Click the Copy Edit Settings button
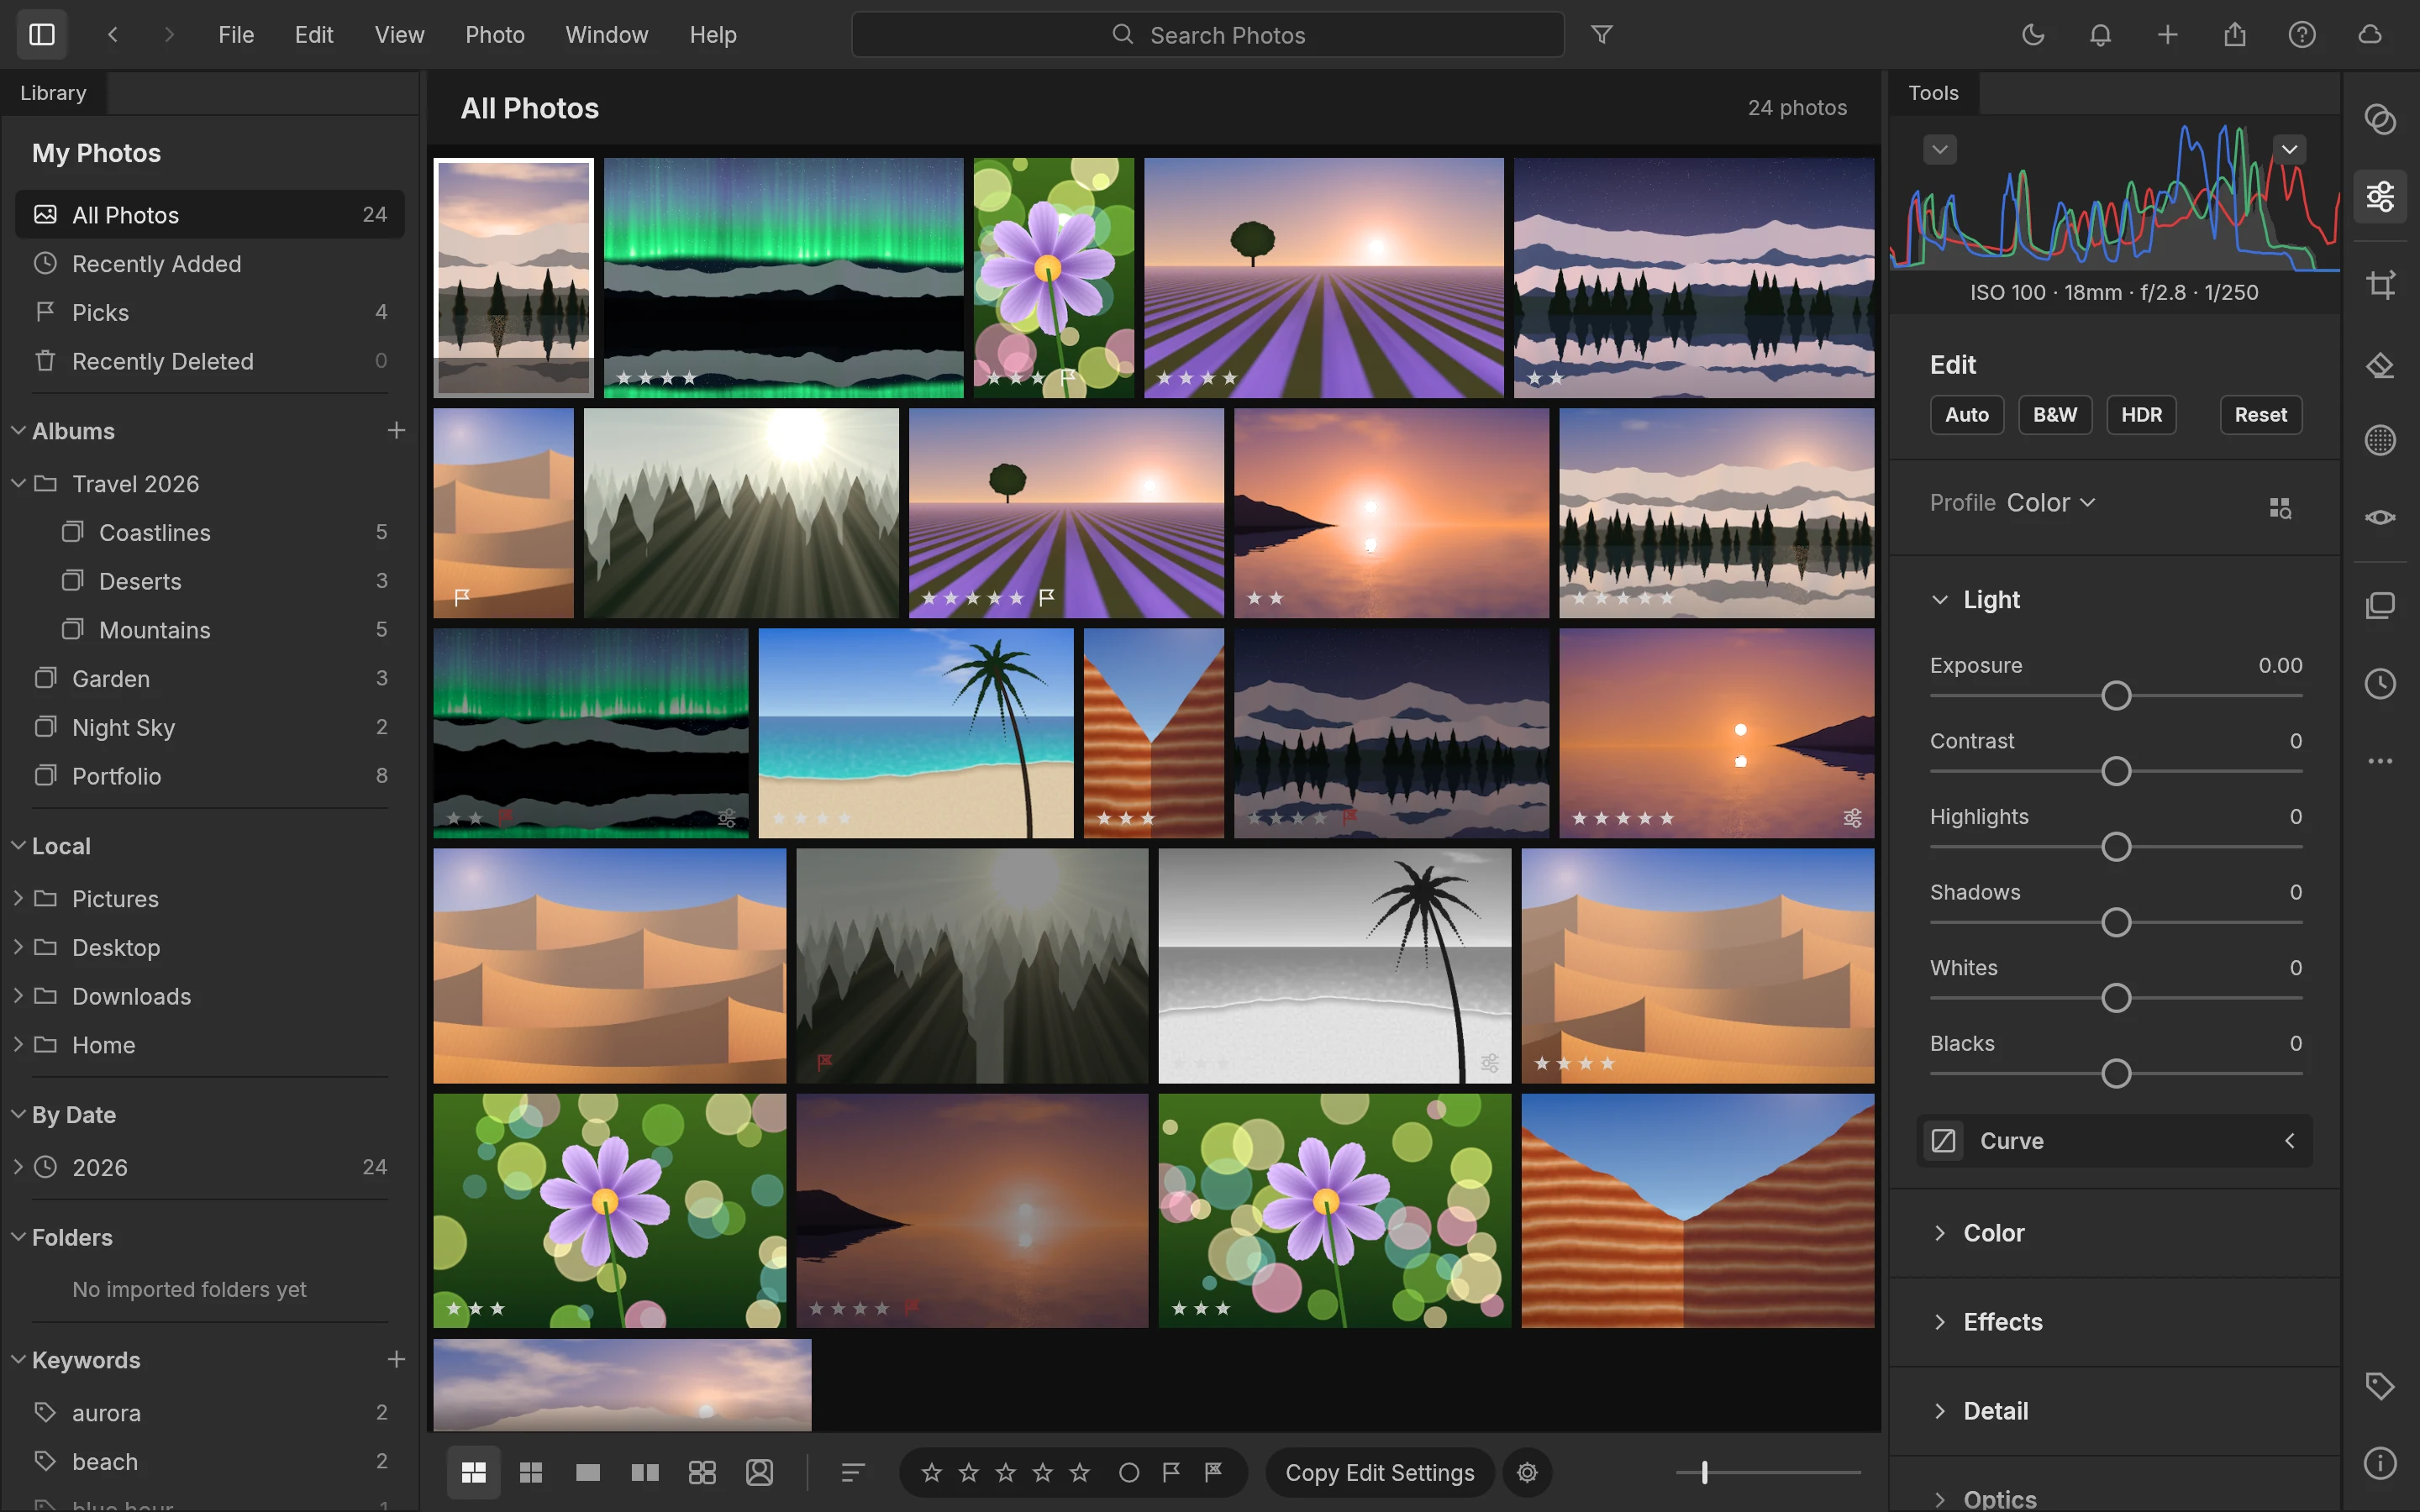This screenshot has width=2420, height=1512. tap(1379, 1472)
